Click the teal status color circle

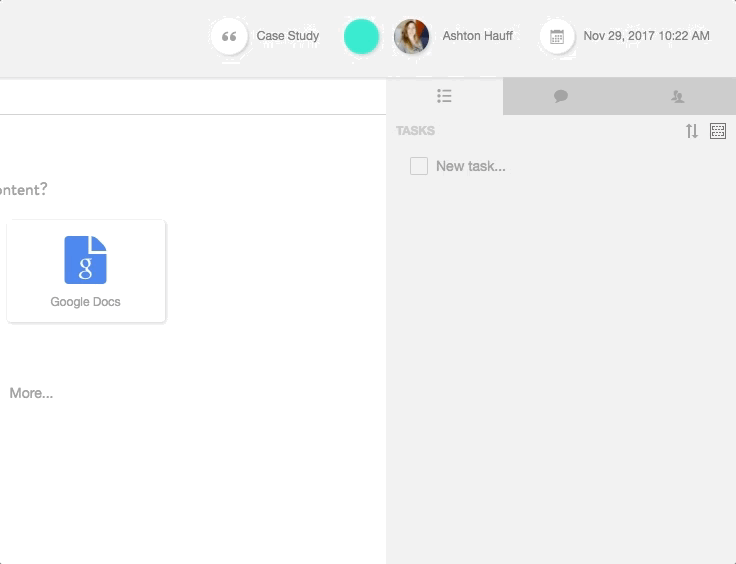coord(361,37)
